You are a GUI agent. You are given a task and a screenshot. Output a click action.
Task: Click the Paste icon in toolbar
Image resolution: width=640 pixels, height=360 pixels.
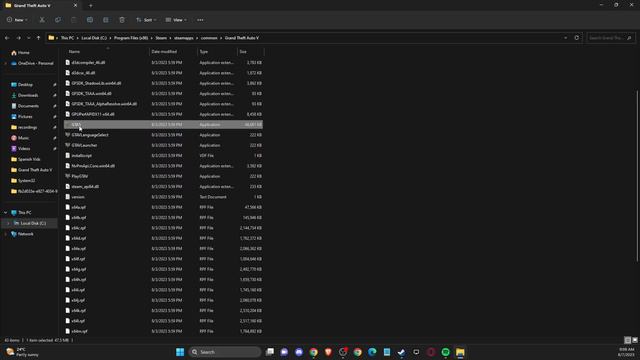(74, 20)
